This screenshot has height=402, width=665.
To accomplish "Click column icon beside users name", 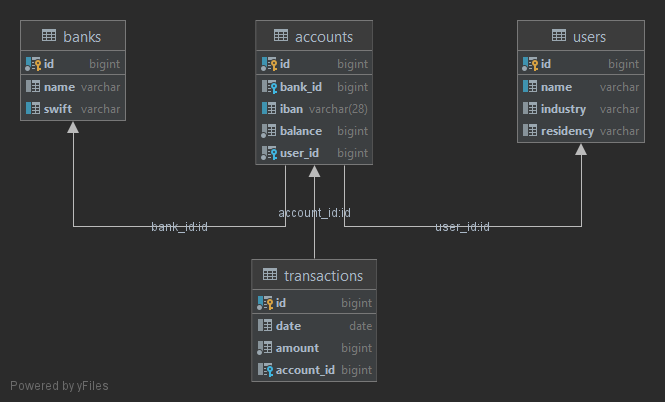I will coord(530,87).
